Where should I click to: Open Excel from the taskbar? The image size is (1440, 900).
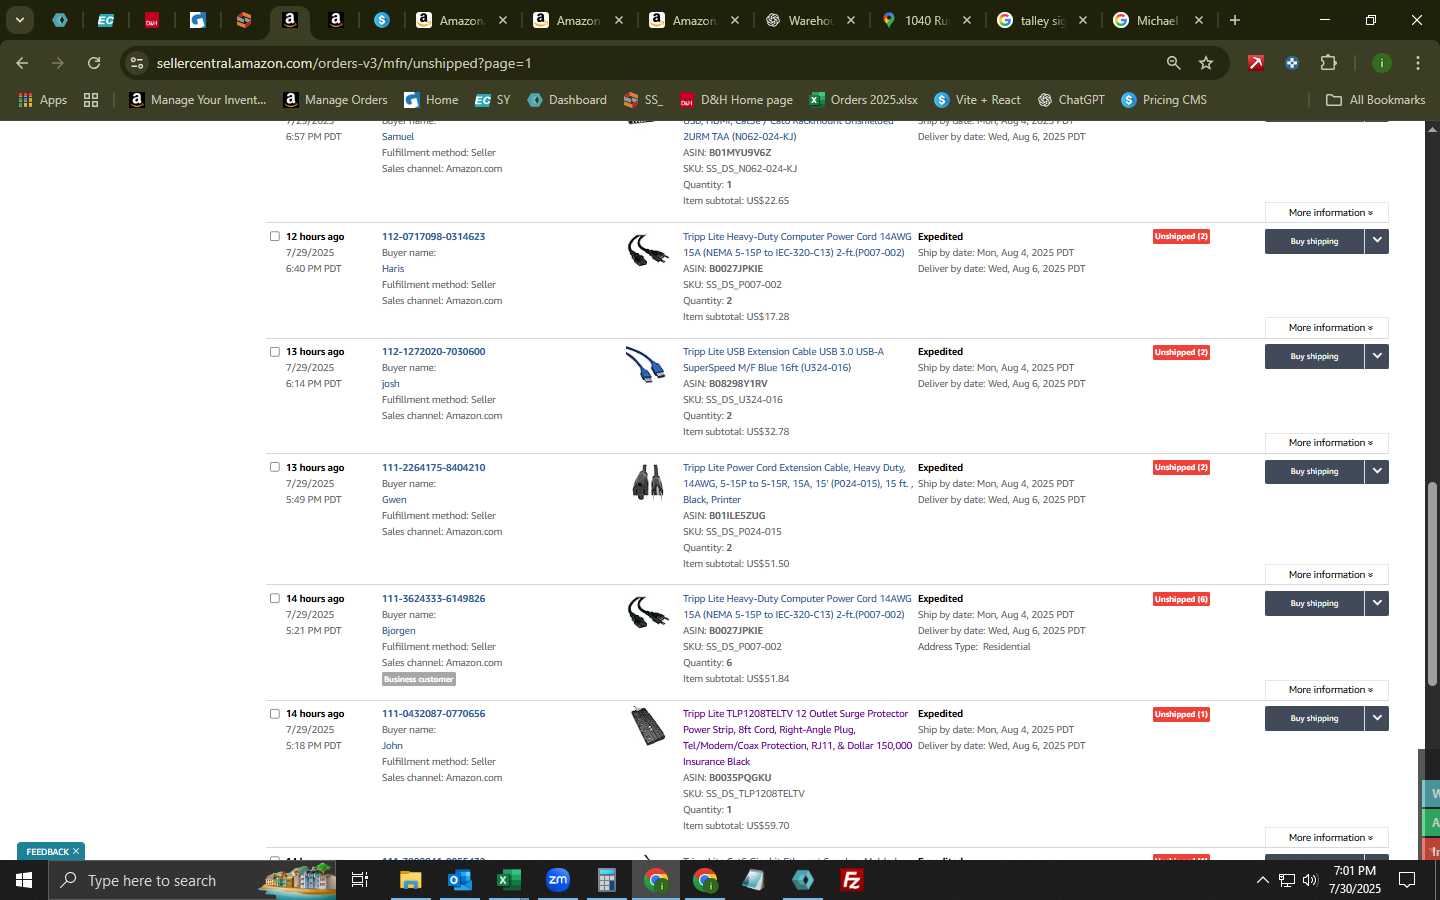508,880
